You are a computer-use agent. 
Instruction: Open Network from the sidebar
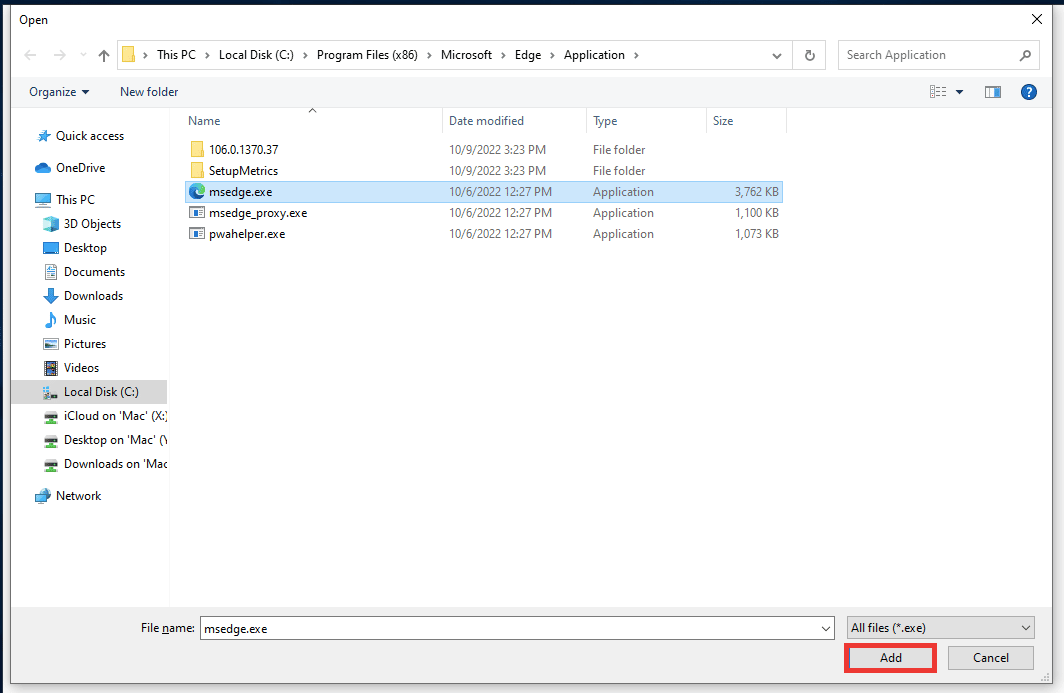[x=76, y=495]
